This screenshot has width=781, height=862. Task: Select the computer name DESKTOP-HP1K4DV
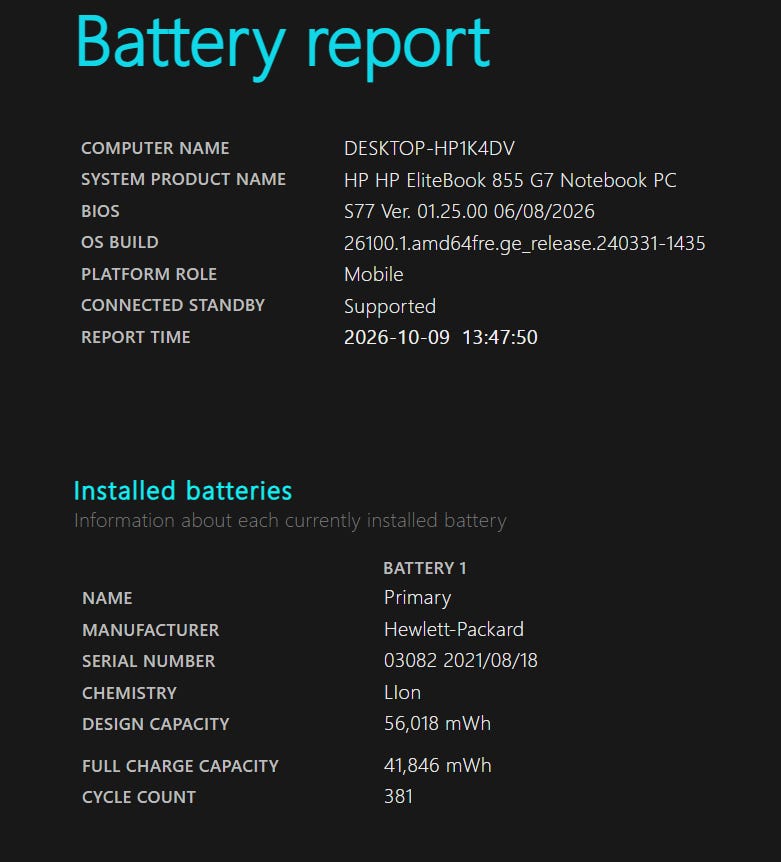coord(429,148)
